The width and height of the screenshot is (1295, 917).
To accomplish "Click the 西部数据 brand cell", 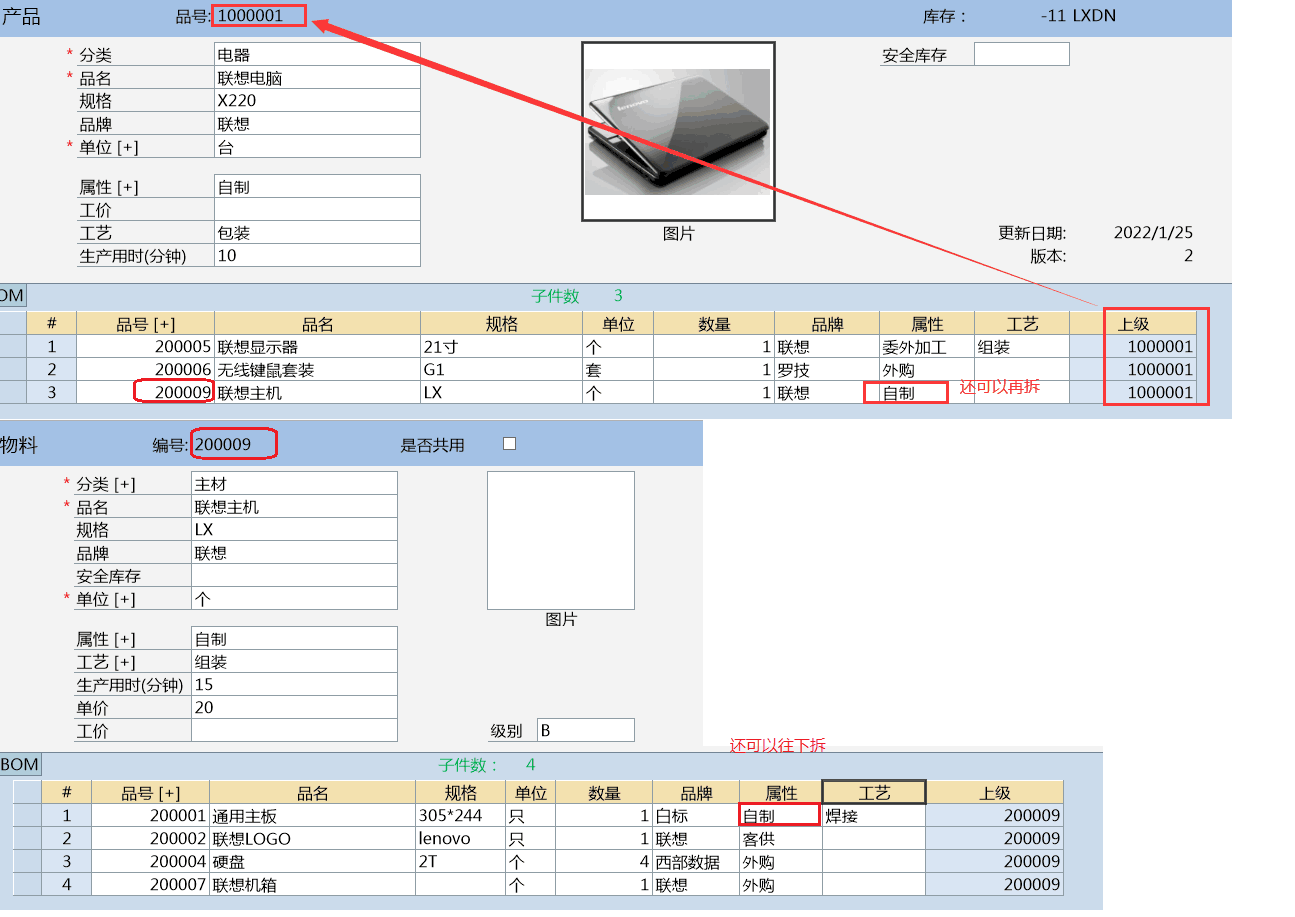I will point(696,862).
